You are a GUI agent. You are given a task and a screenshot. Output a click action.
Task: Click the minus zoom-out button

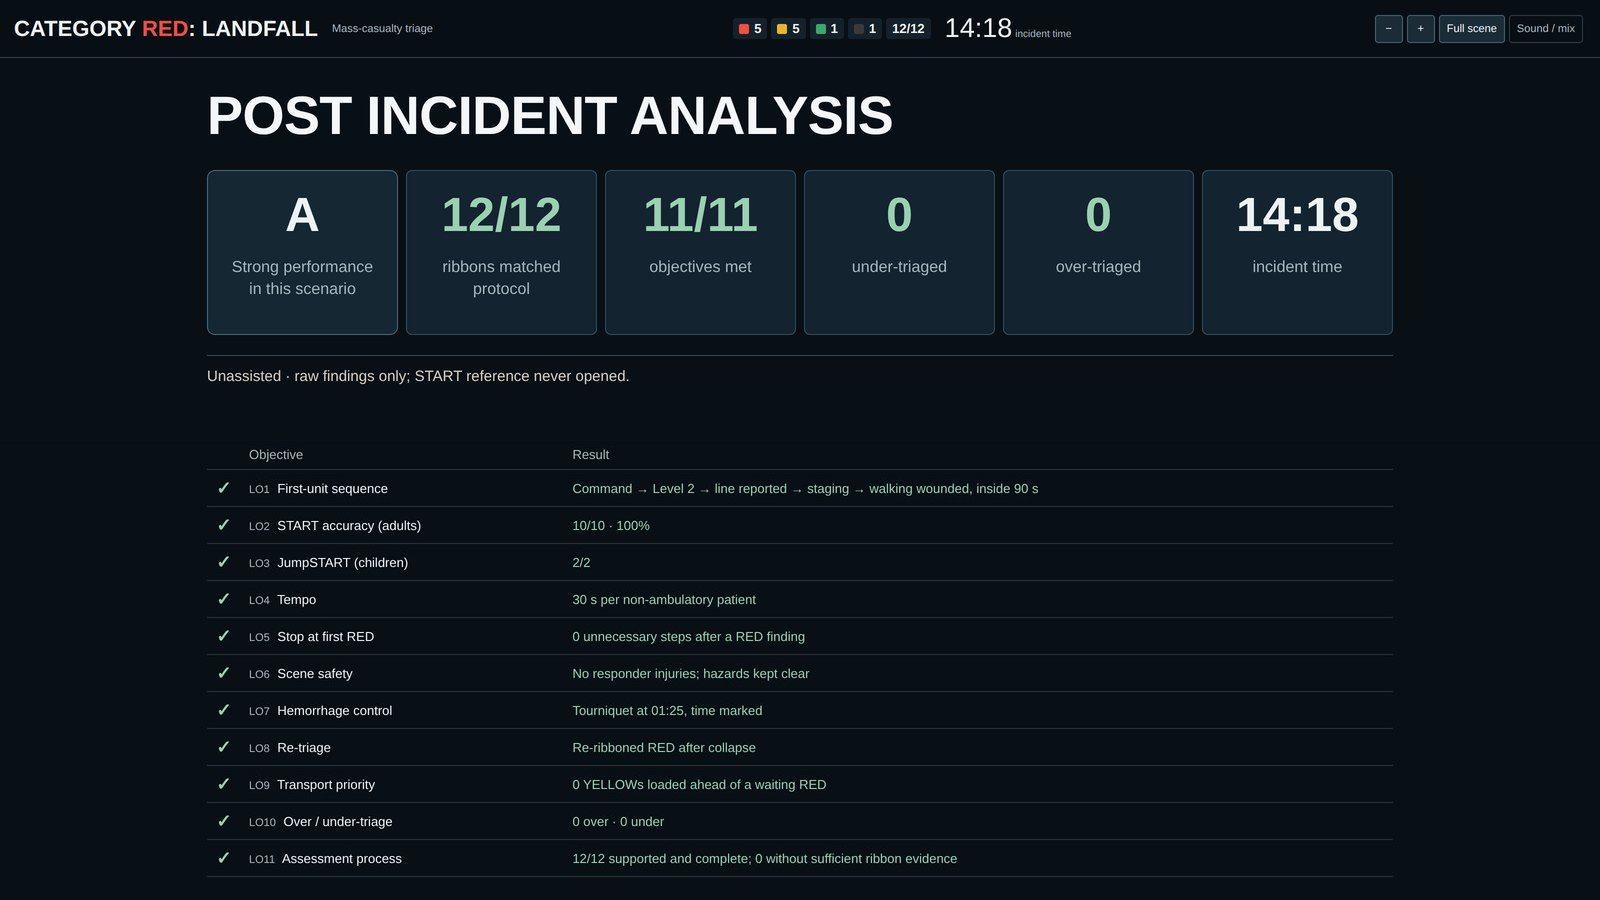1388,29
